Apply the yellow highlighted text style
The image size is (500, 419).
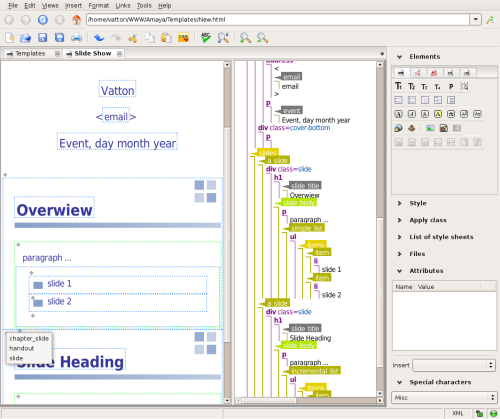coord(438,114)
